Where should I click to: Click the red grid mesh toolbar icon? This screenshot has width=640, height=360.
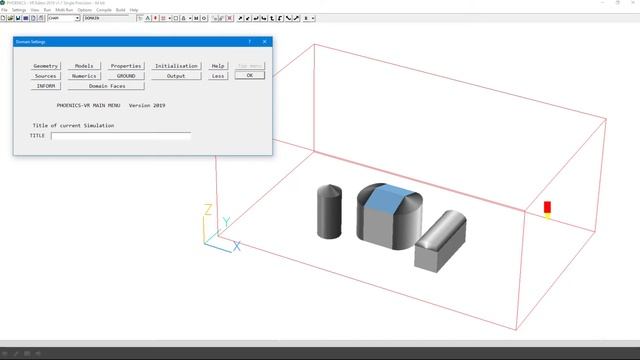pyautogui.click(x=163, y=18)
